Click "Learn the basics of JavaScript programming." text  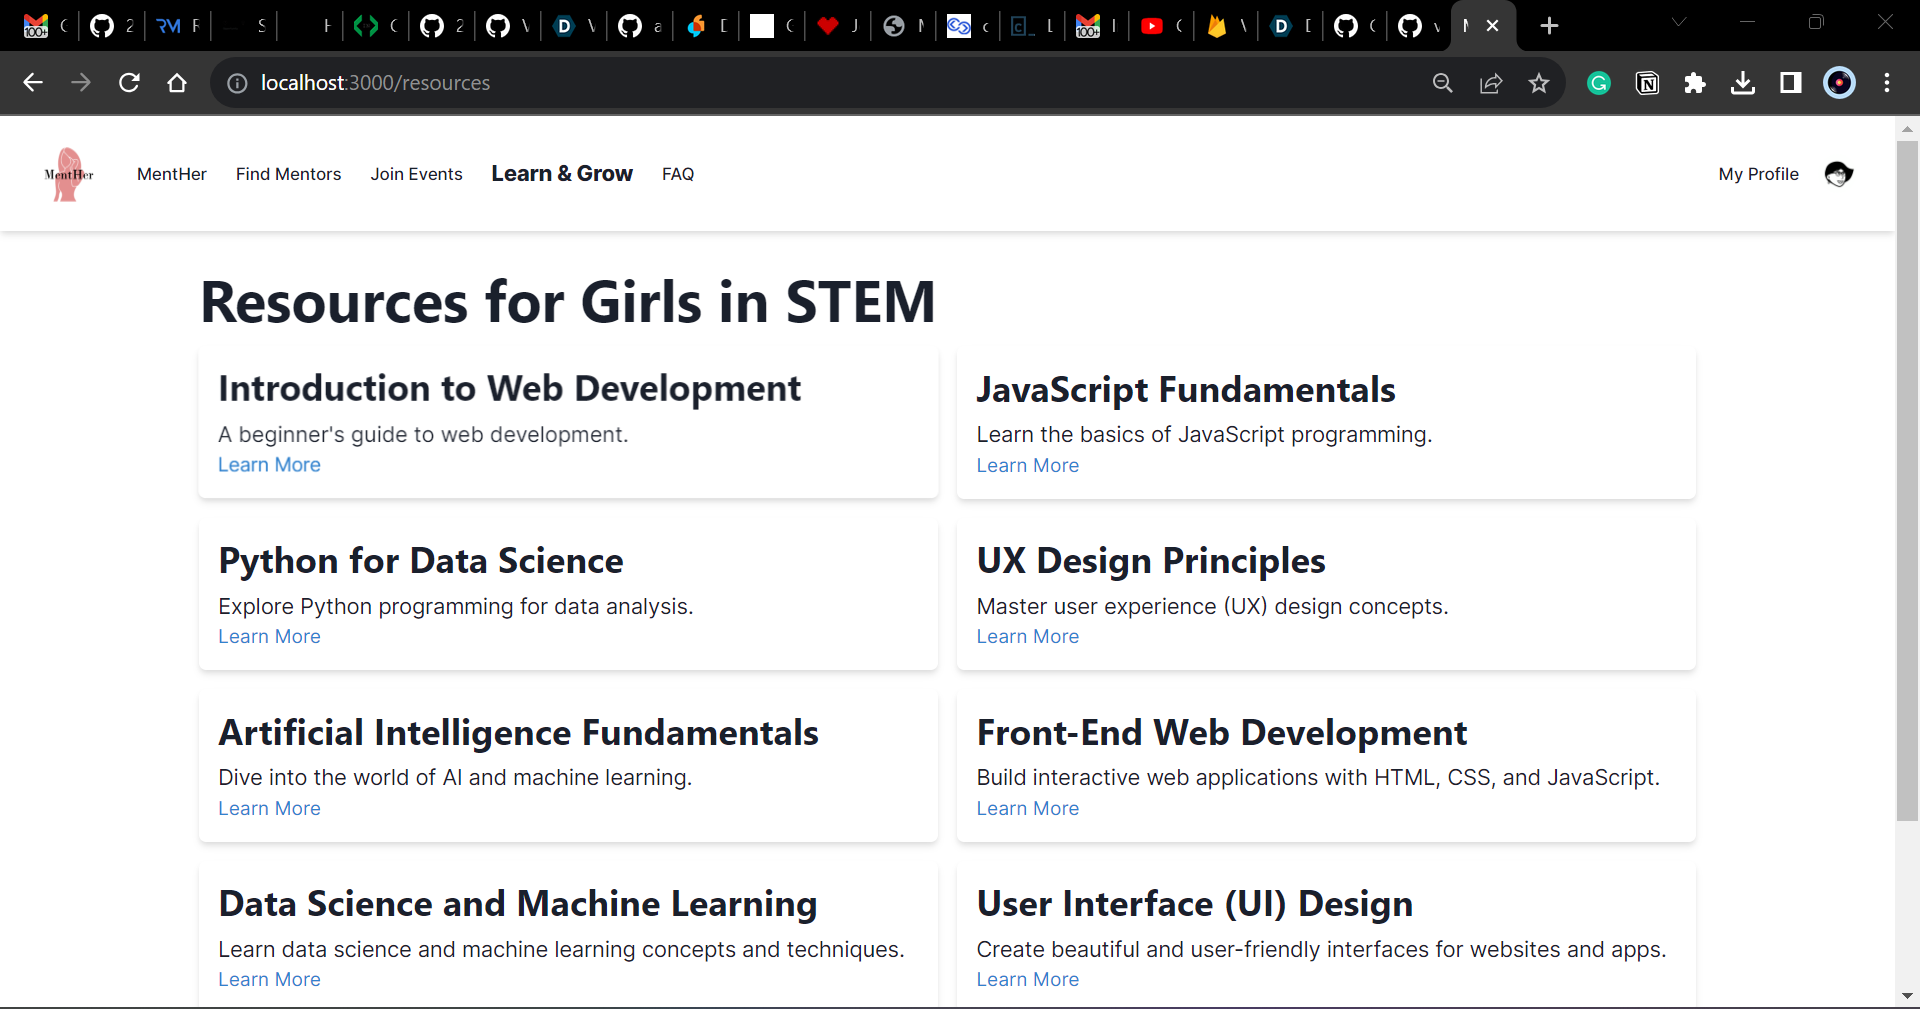(x=1205, y=435)
